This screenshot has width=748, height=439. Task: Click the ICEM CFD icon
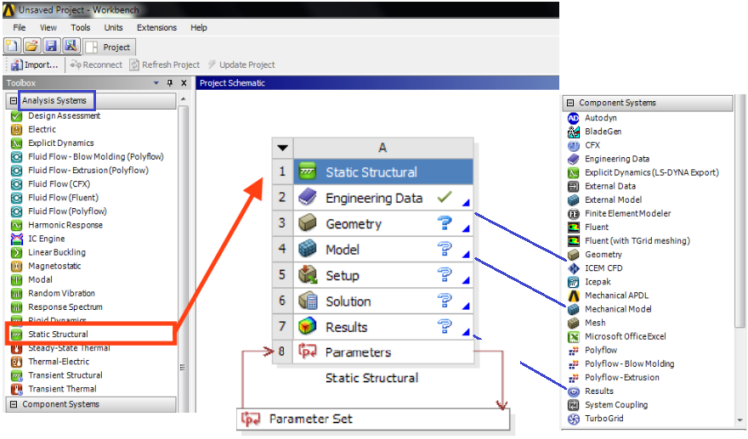click(573, 268)
